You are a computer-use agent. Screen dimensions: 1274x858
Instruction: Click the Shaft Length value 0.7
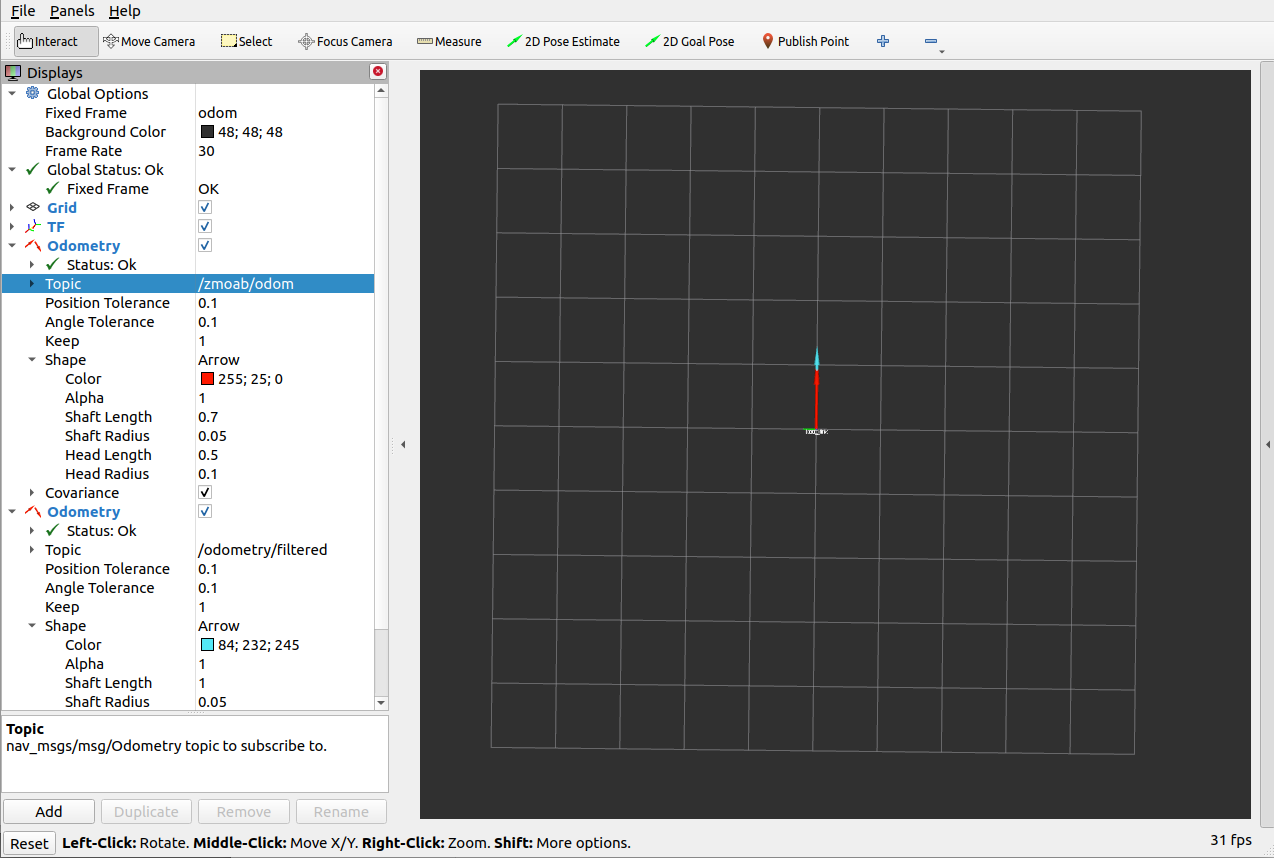(208, 417)
